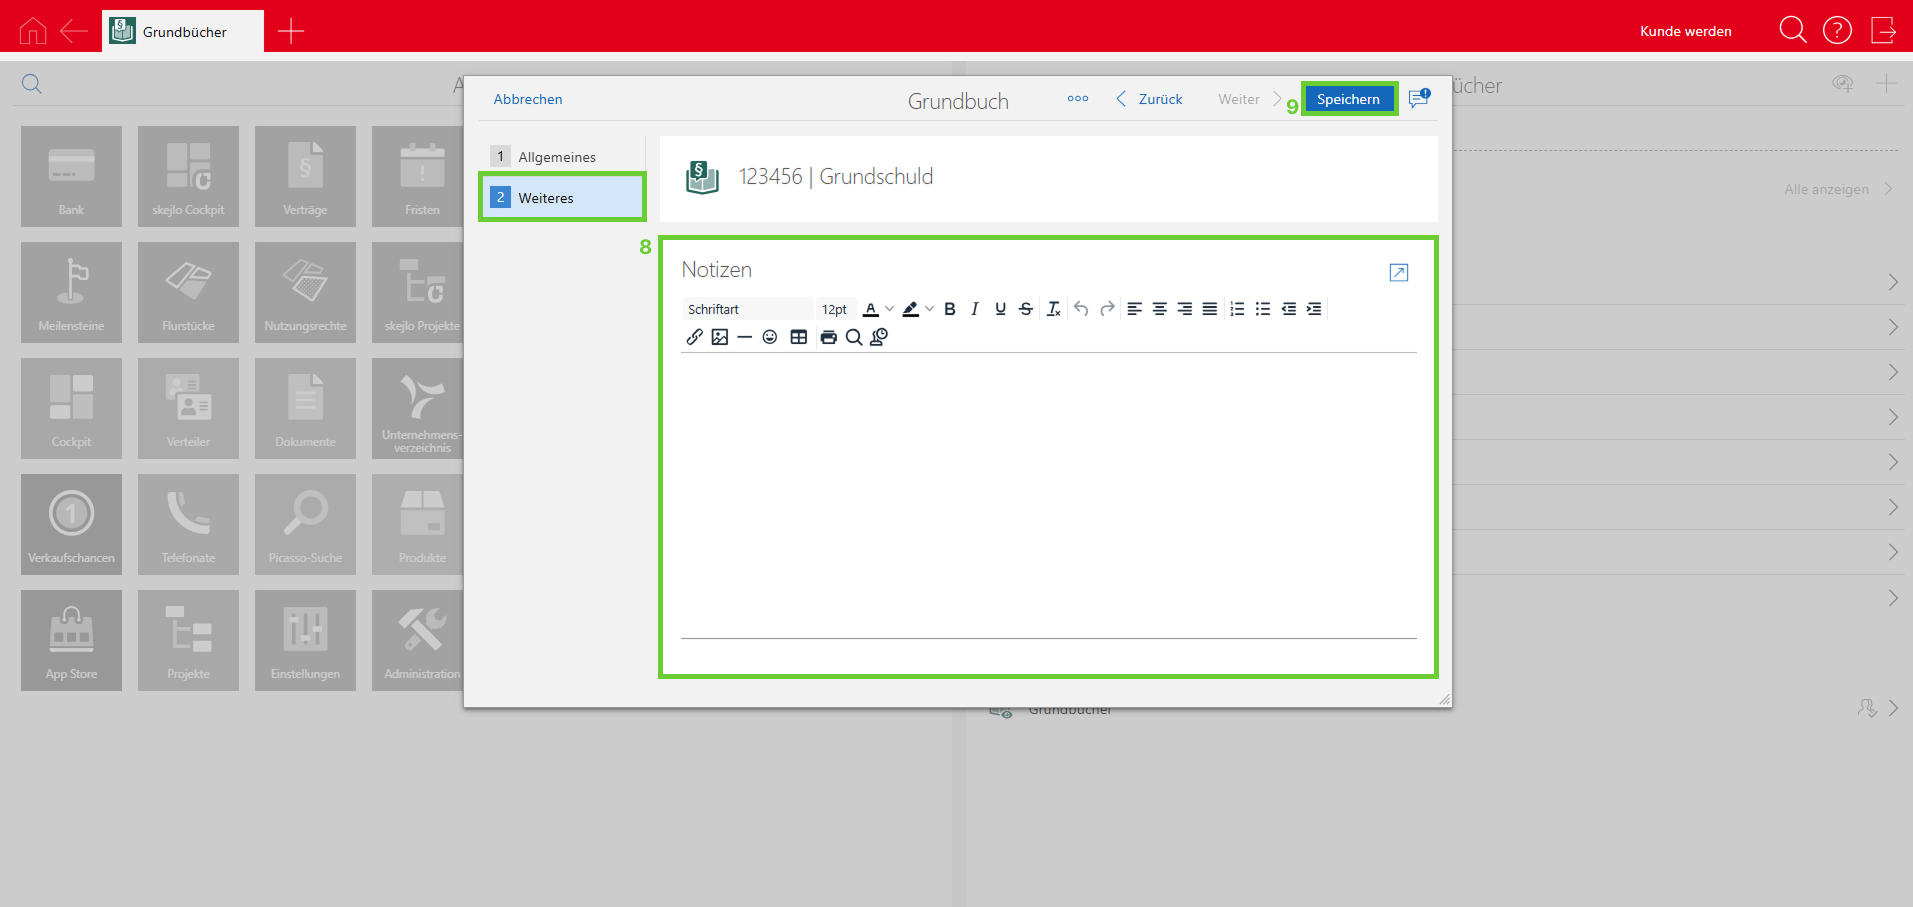Click the clear formatting icon

(x=1053, y=309)
